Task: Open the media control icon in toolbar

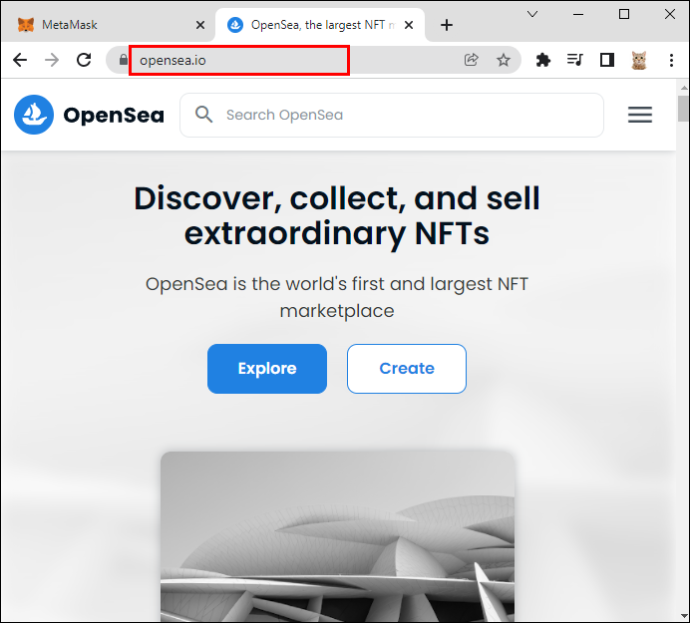Action: click(575, 60)
